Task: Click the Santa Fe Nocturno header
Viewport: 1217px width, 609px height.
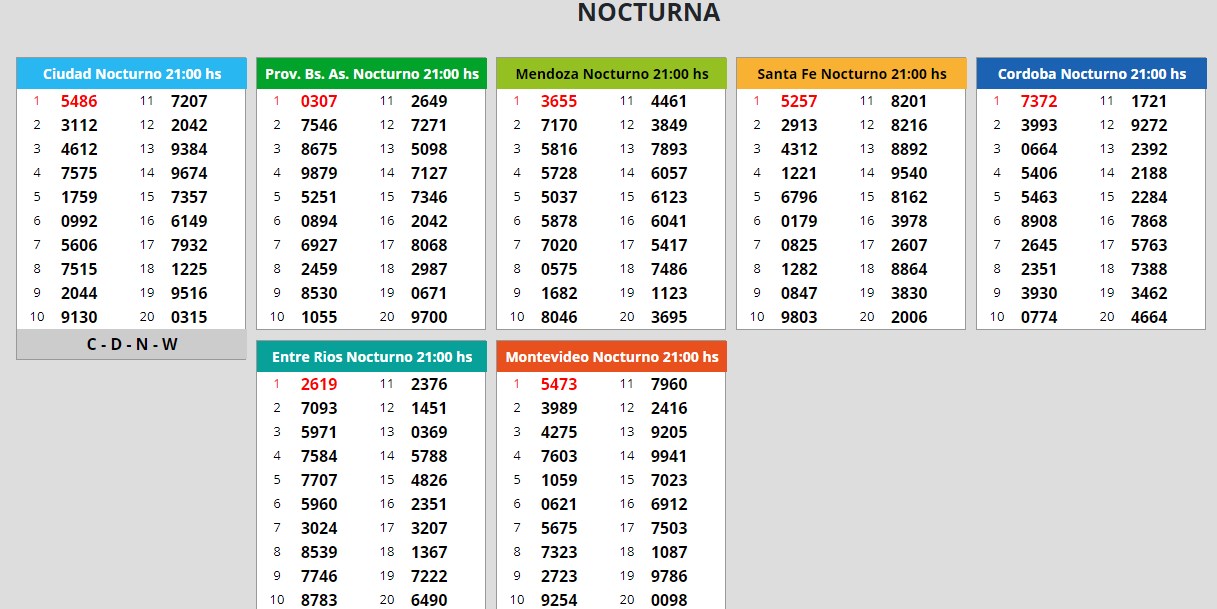Action: click(x=851, y=74)
